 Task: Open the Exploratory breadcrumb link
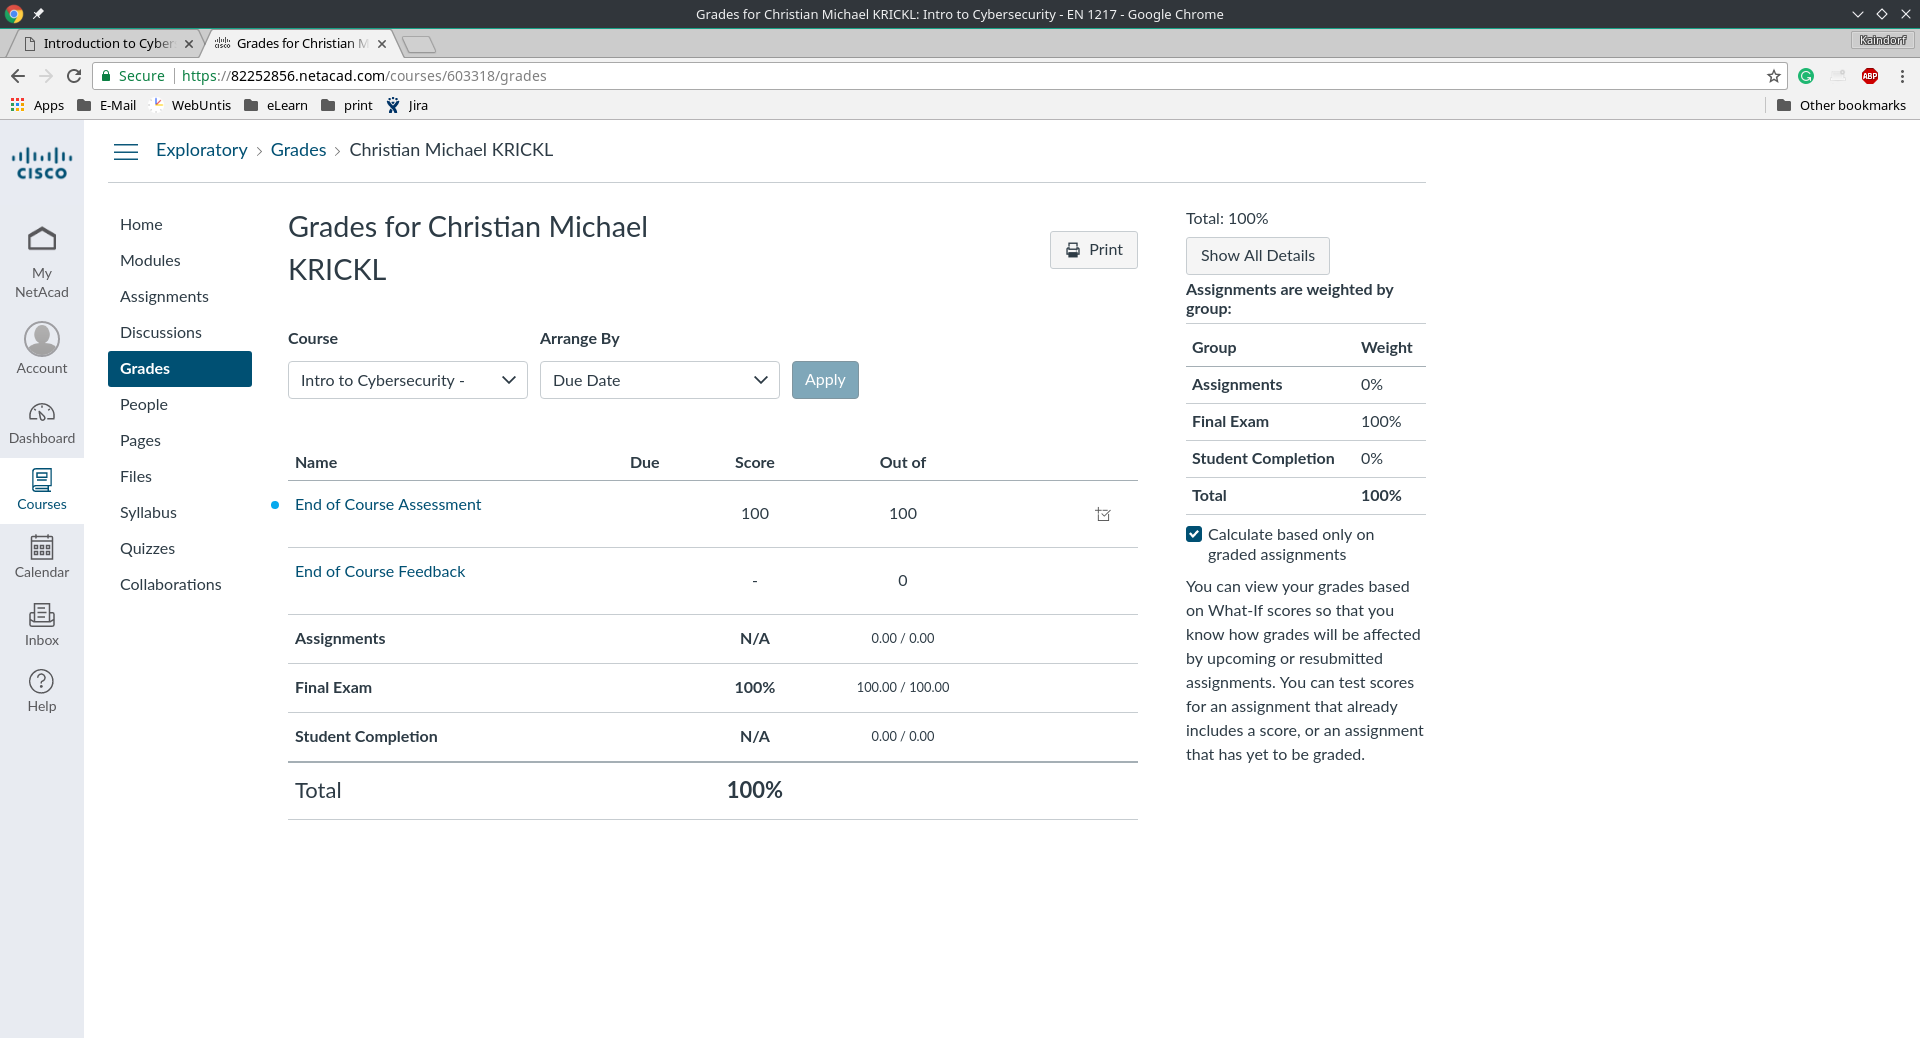point(202,150)
